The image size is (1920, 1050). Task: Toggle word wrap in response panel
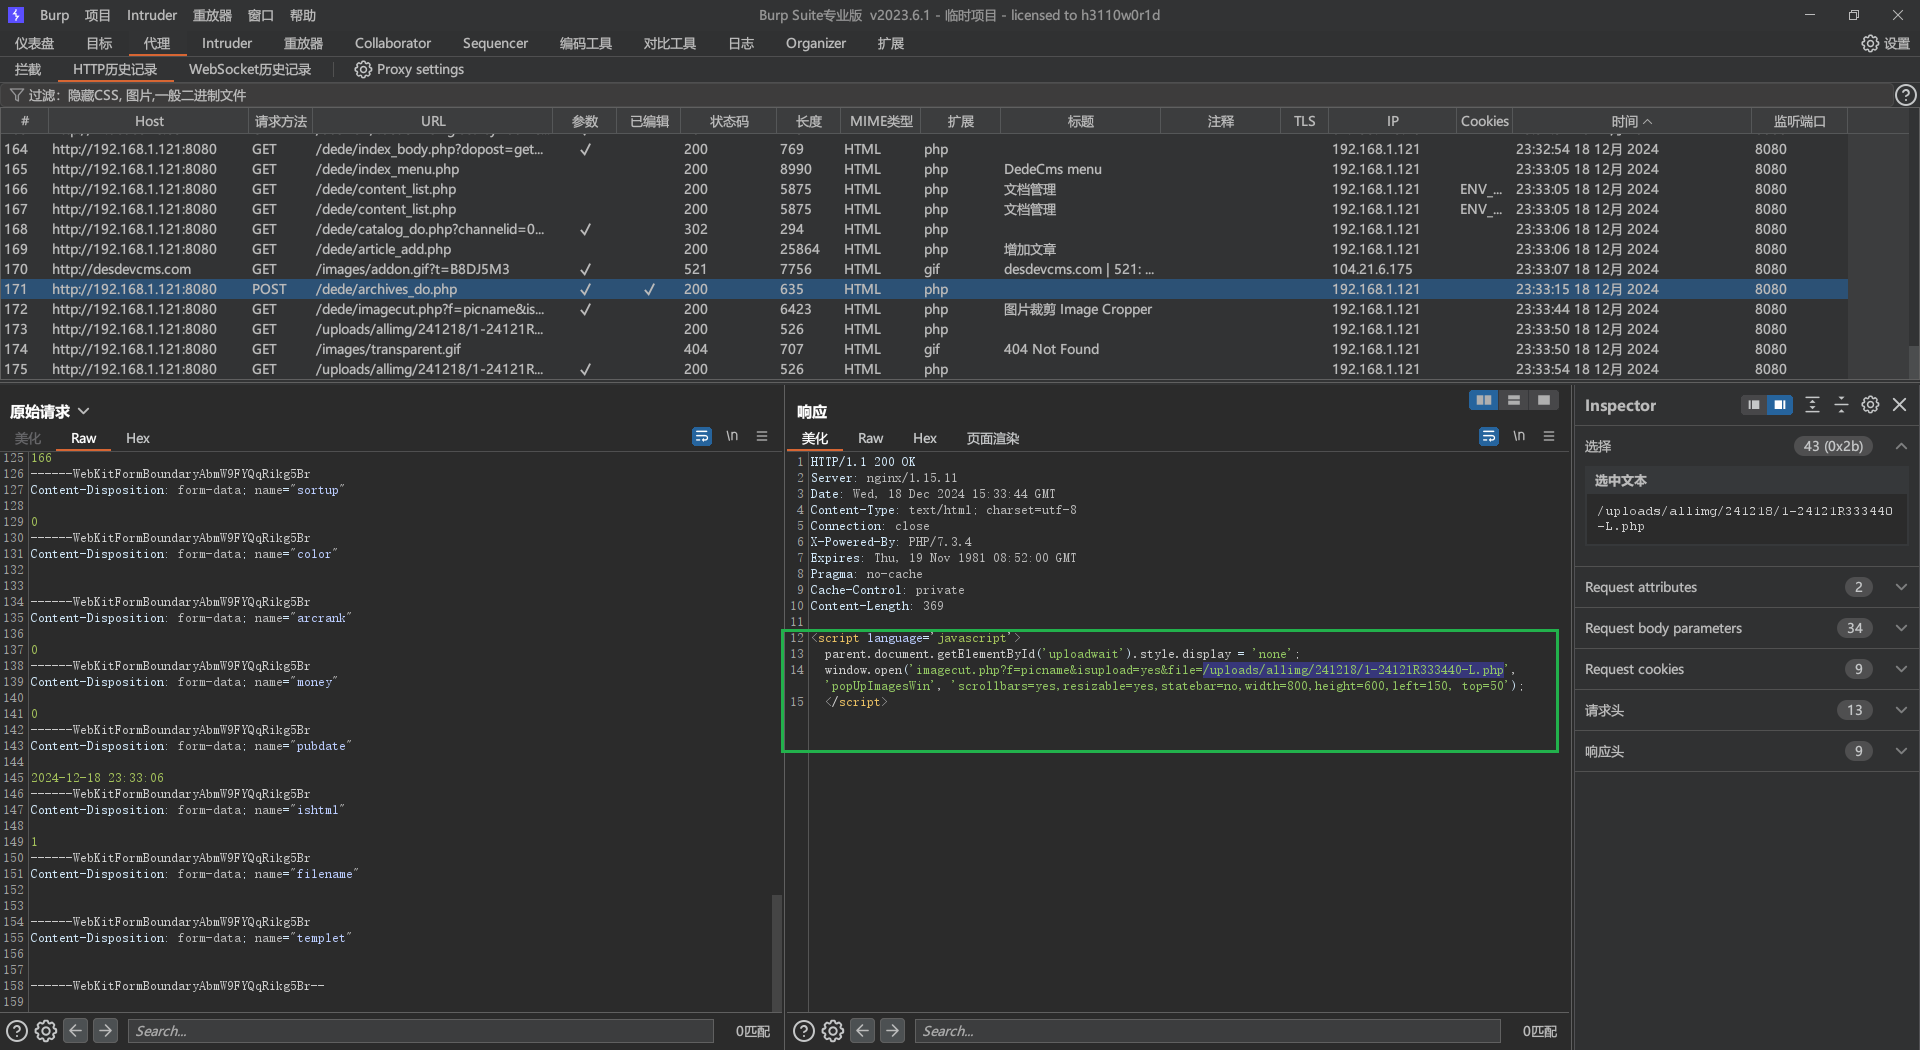(x=1489, y=436)
